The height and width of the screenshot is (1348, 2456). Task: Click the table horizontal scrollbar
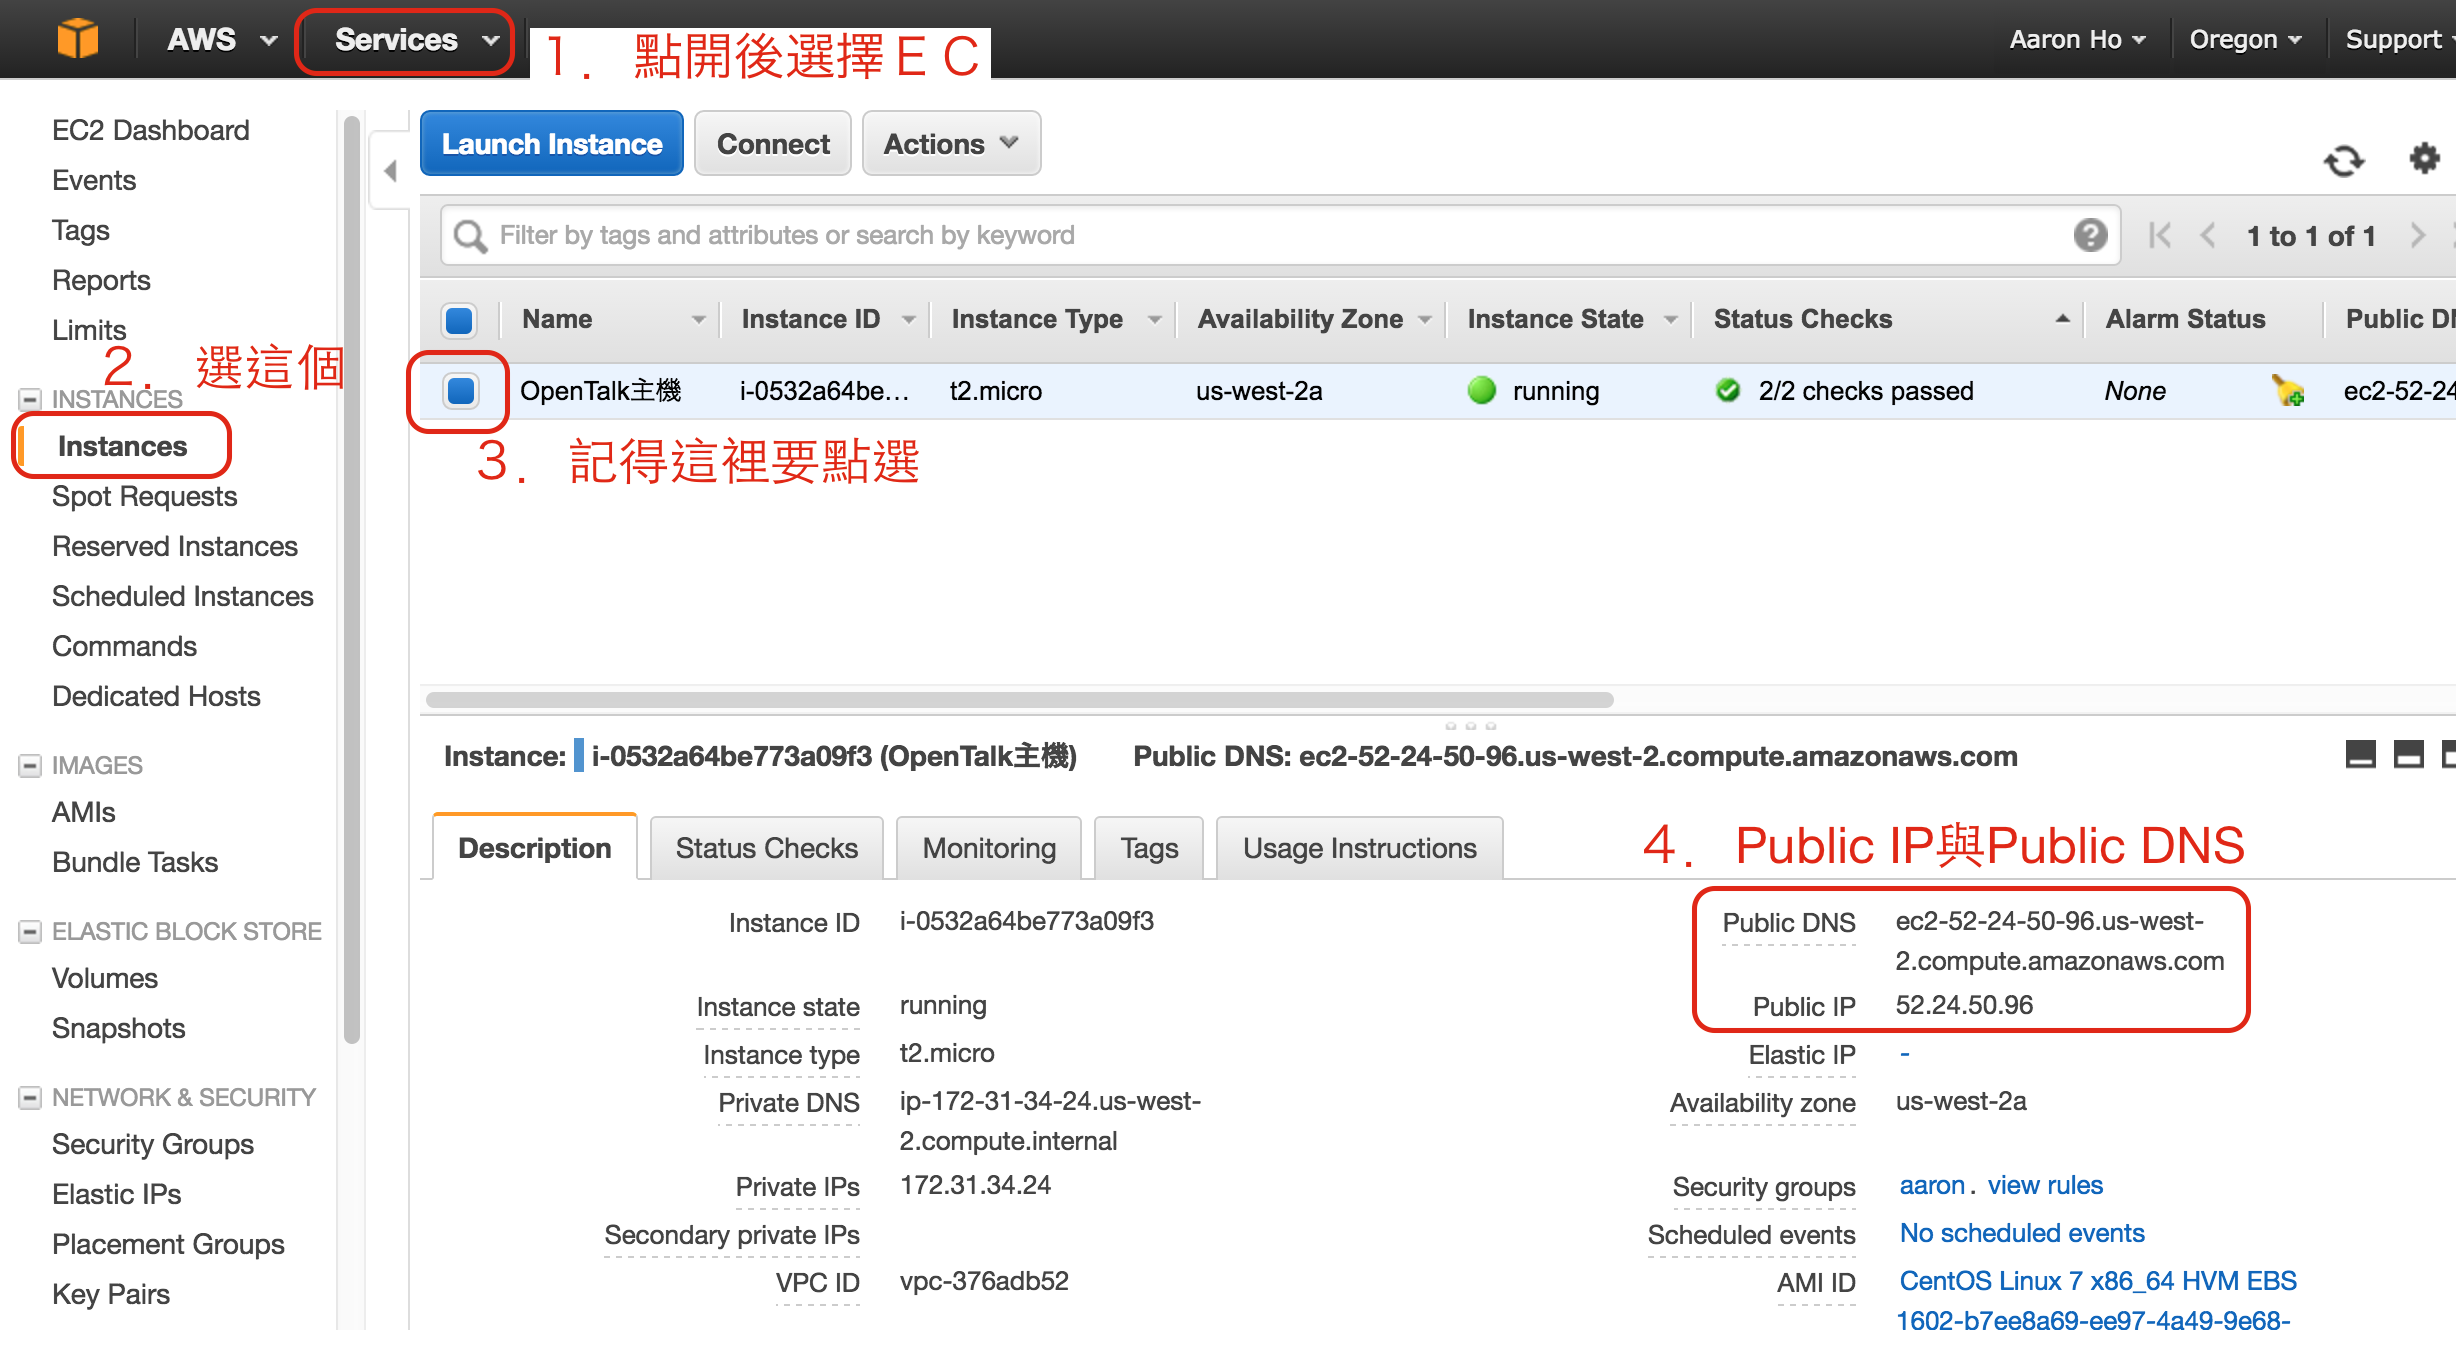(x=1019, y=699)
